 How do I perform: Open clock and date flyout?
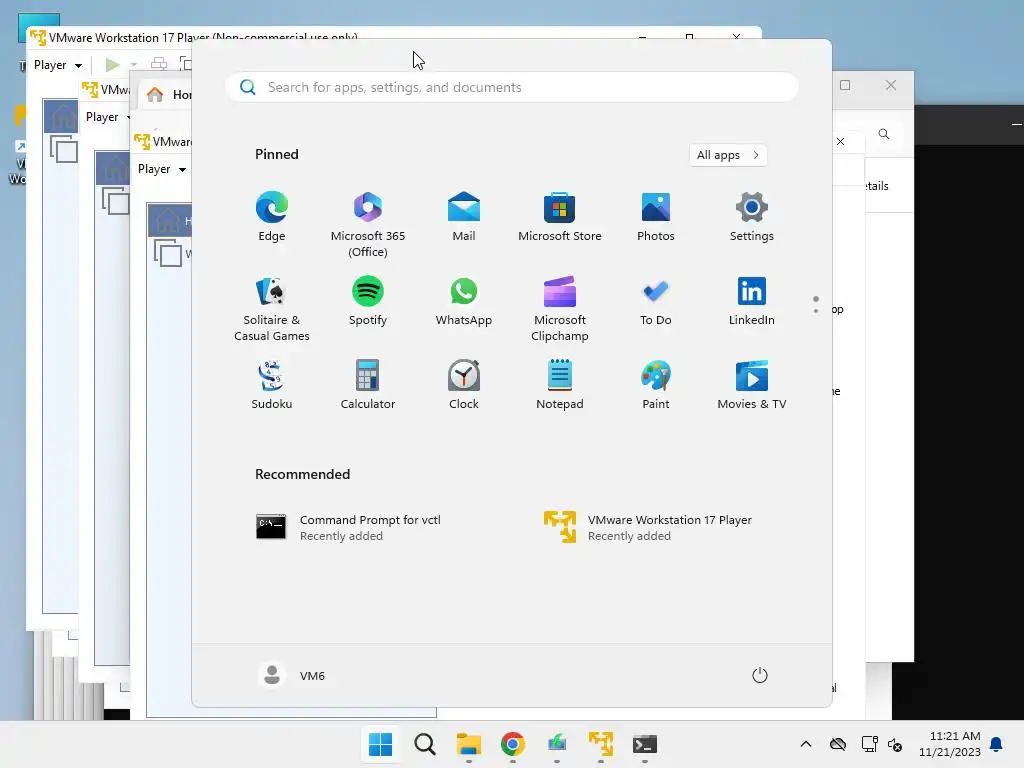[950, 744]
